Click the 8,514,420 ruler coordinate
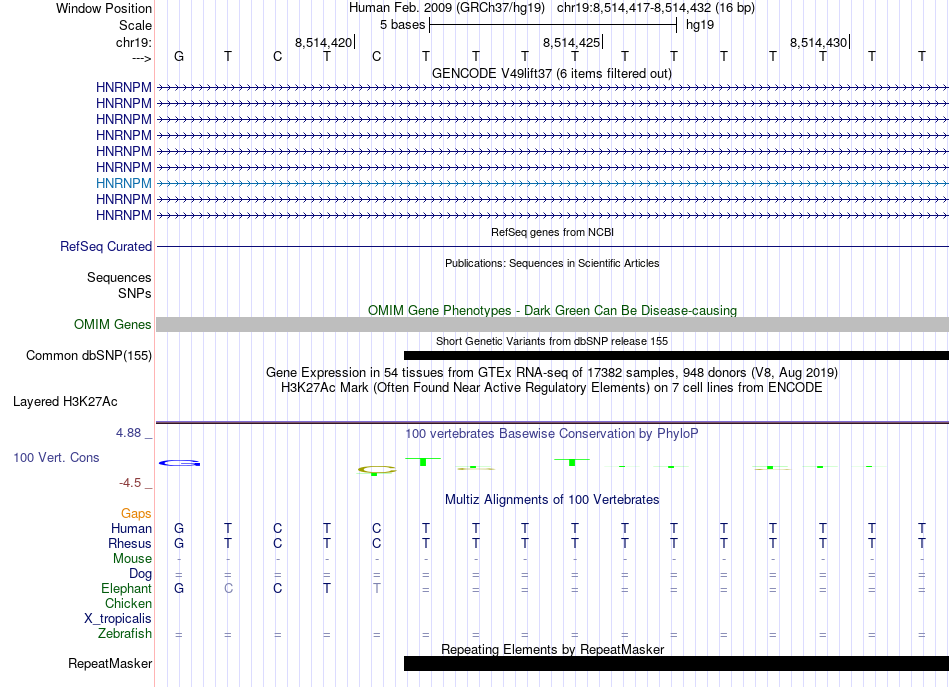This screenshot has width=950, height=687. (x=323, y=42)
